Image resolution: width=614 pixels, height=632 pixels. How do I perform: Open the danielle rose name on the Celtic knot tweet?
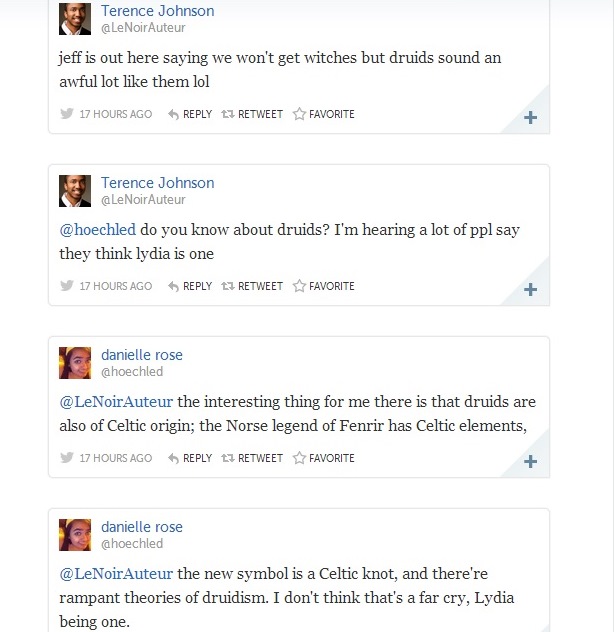click(x=142, y=527)
